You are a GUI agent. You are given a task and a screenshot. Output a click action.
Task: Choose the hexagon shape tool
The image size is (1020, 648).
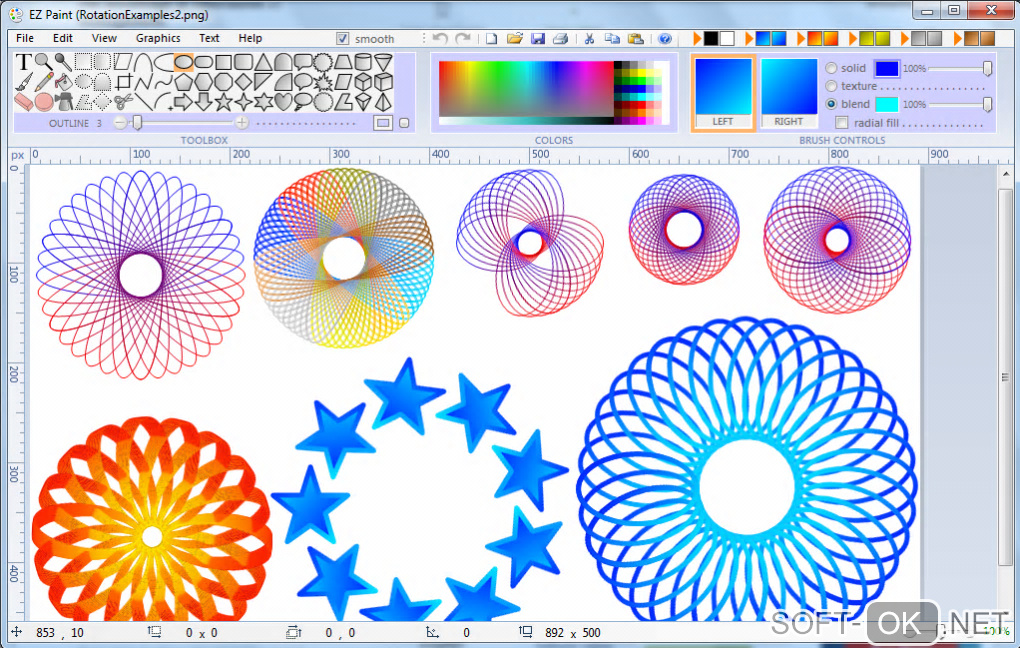tap(204, 83)
